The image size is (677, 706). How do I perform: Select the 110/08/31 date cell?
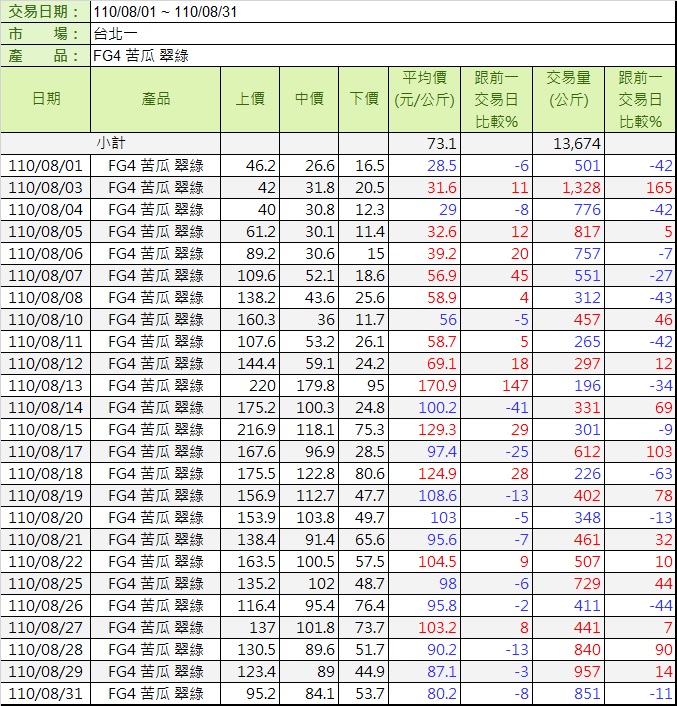(46, 694)
